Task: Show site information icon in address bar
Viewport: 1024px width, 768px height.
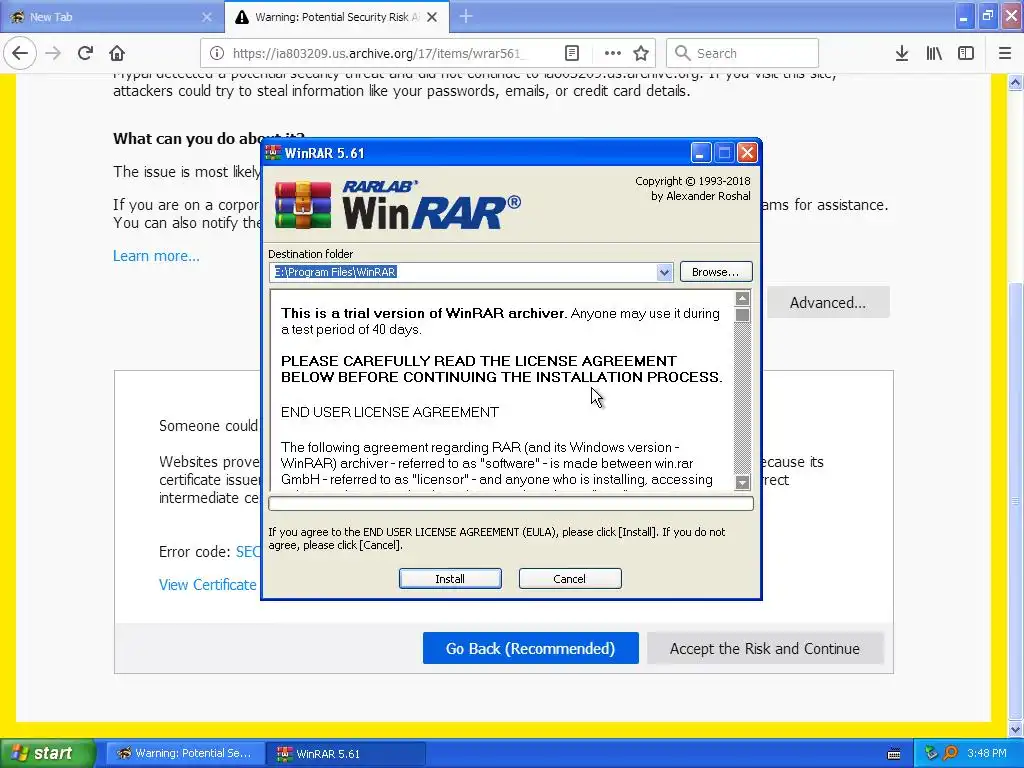Action: pos(217,53)
